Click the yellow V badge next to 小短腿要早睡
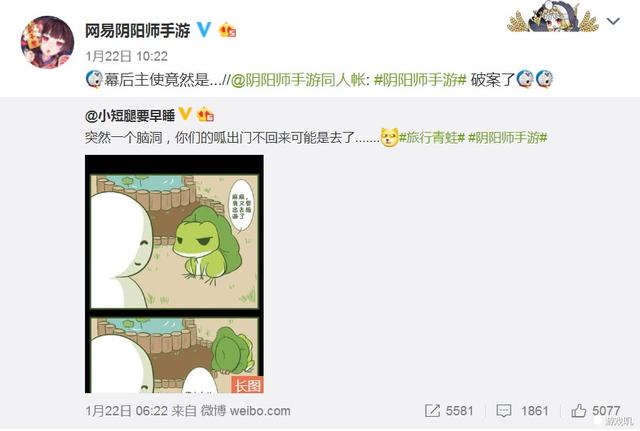 [x=185, y=114]
